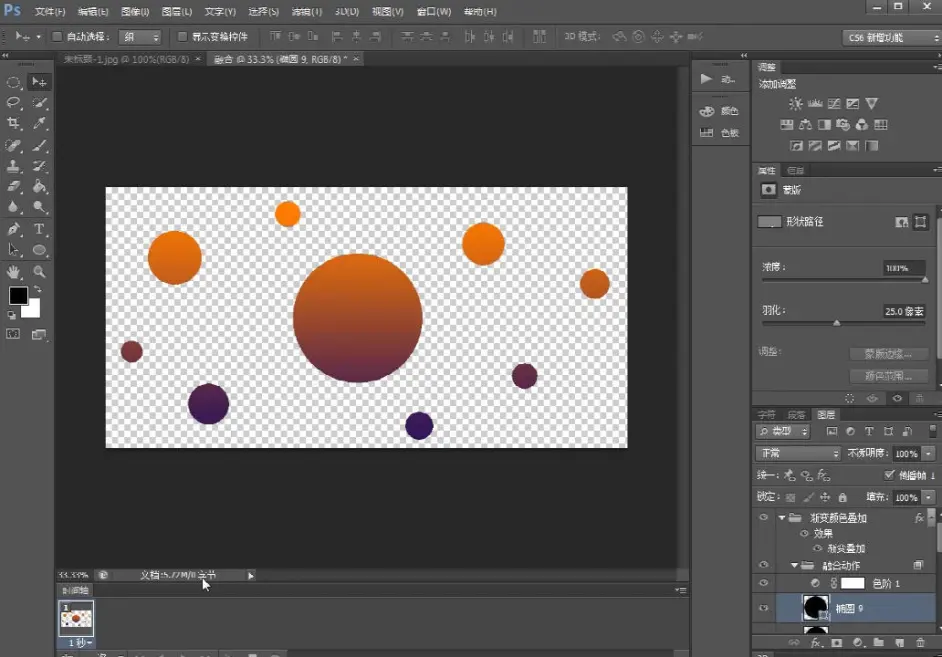942x657 pixels.
Task: Collapse the 渐变颜色叠加 layer group
Action: (781, 518)
